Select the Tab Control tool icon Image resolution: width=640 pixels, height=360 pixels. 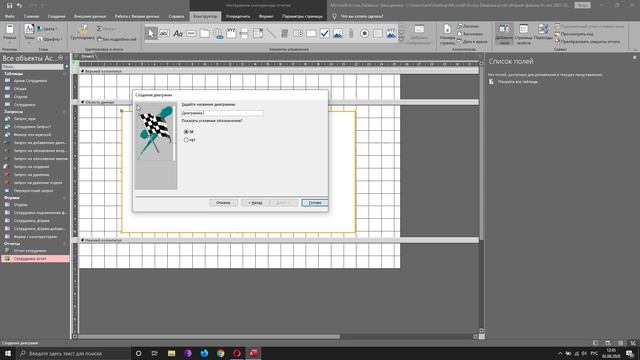point(204,33)
